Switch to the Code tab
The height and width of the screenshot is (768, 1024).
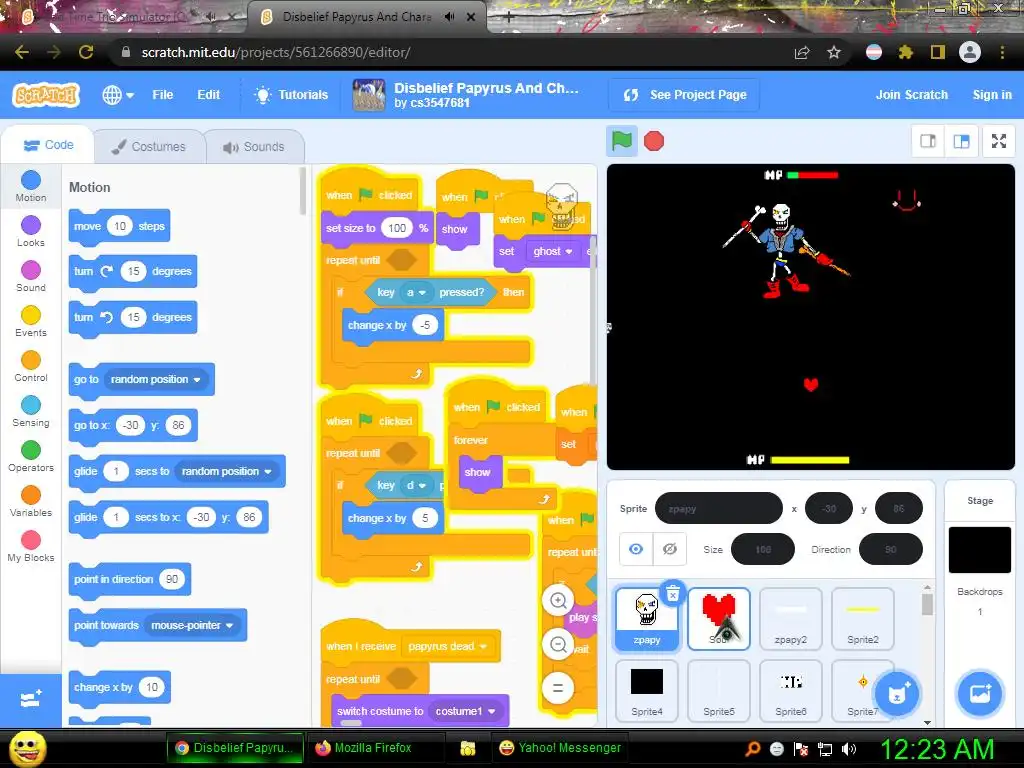(x=48, y=145)
